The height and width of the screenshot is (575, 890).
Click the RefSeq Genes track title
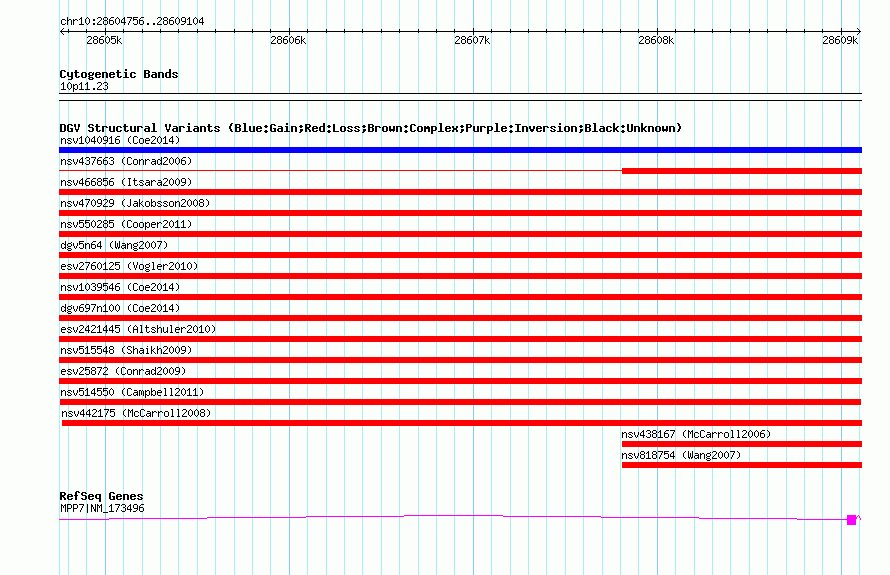coord(101,496)
